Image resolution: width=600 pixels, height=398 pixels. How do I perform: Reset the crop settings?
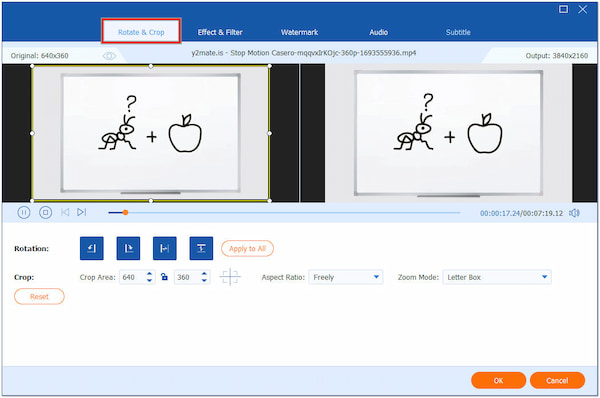(x=39, y=297)
